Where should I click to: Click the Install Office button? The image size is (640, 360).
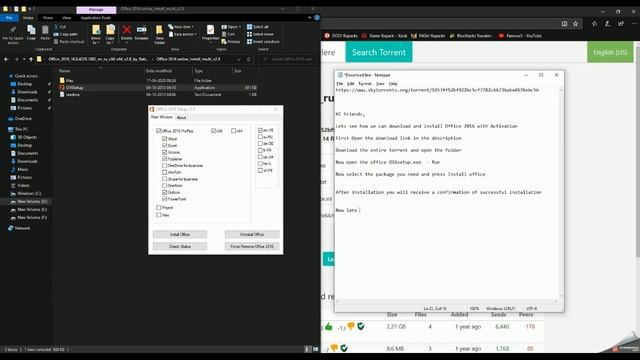(x=180, y=234)
